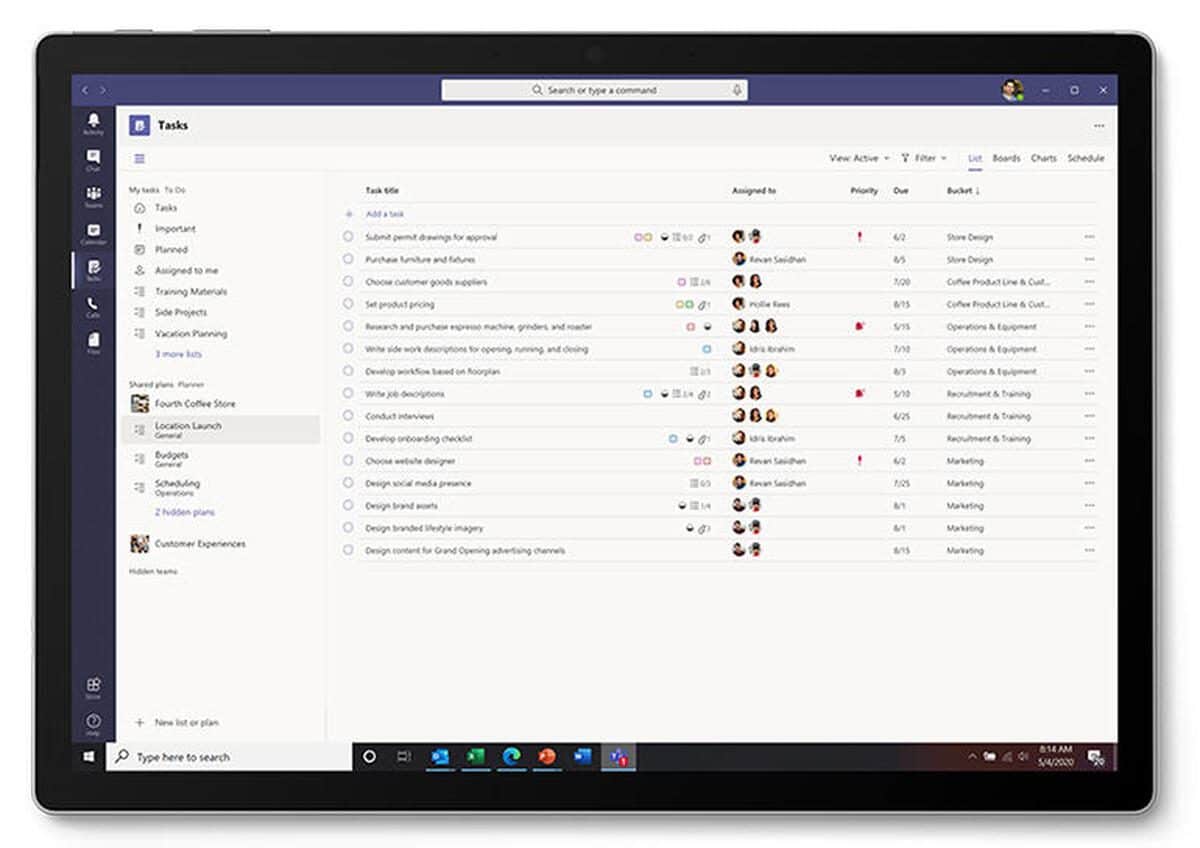1200x848 pixels.
Task: Switch to the List view tab
Action: click(x=975, y=158)
